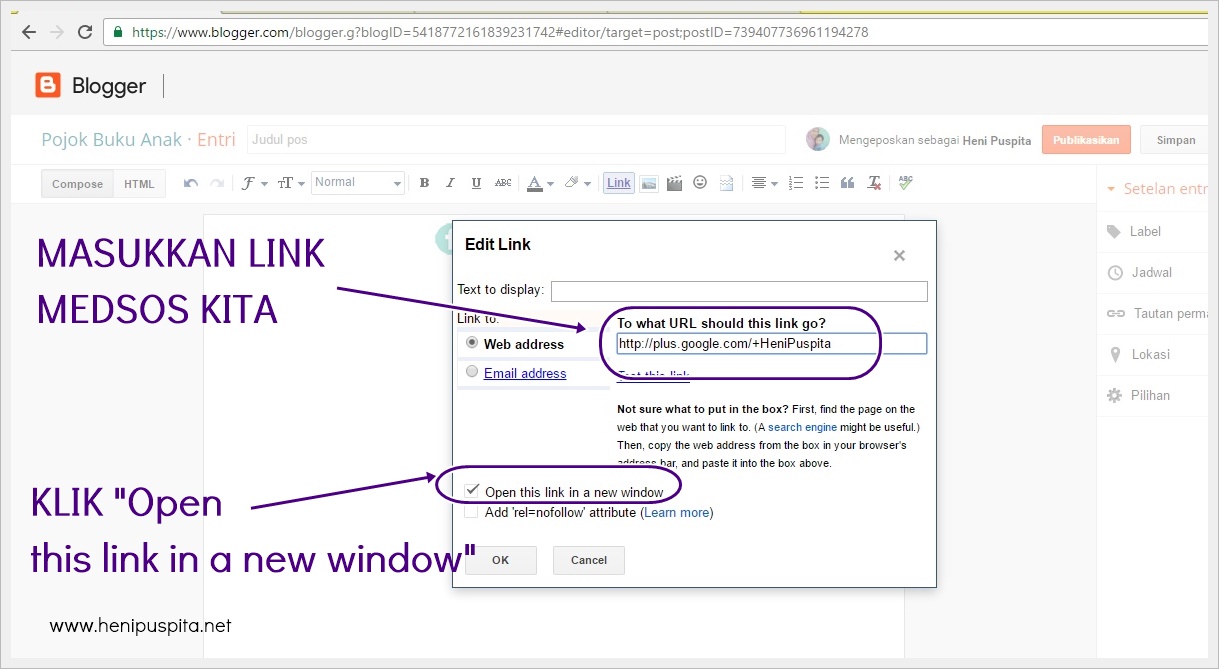Image resolution: width=1219 pixels, height=669 pixels.
Task: Create a bulleted list
Action: 822,183
